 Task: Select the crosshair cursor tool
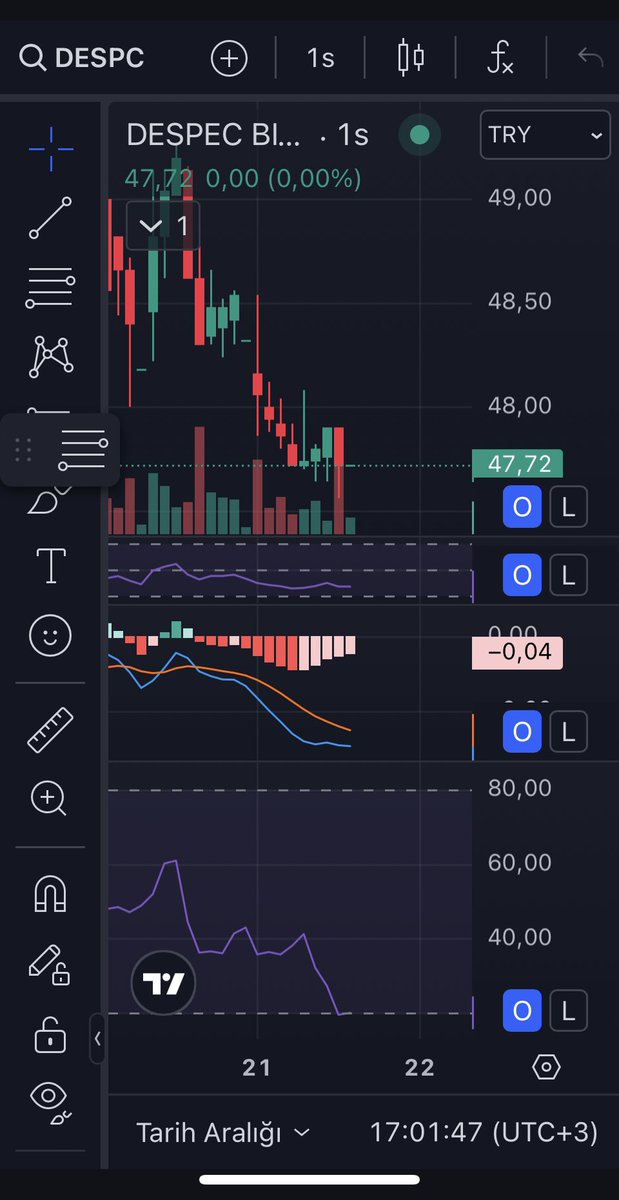point(50,148)
